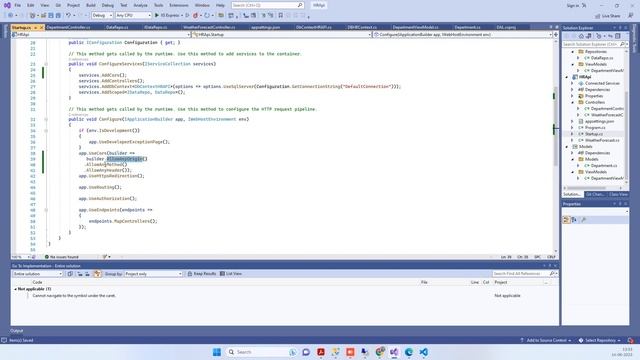Toggle the Keep Results button
This screenshot has width=640, height=360.
point(202,273)
